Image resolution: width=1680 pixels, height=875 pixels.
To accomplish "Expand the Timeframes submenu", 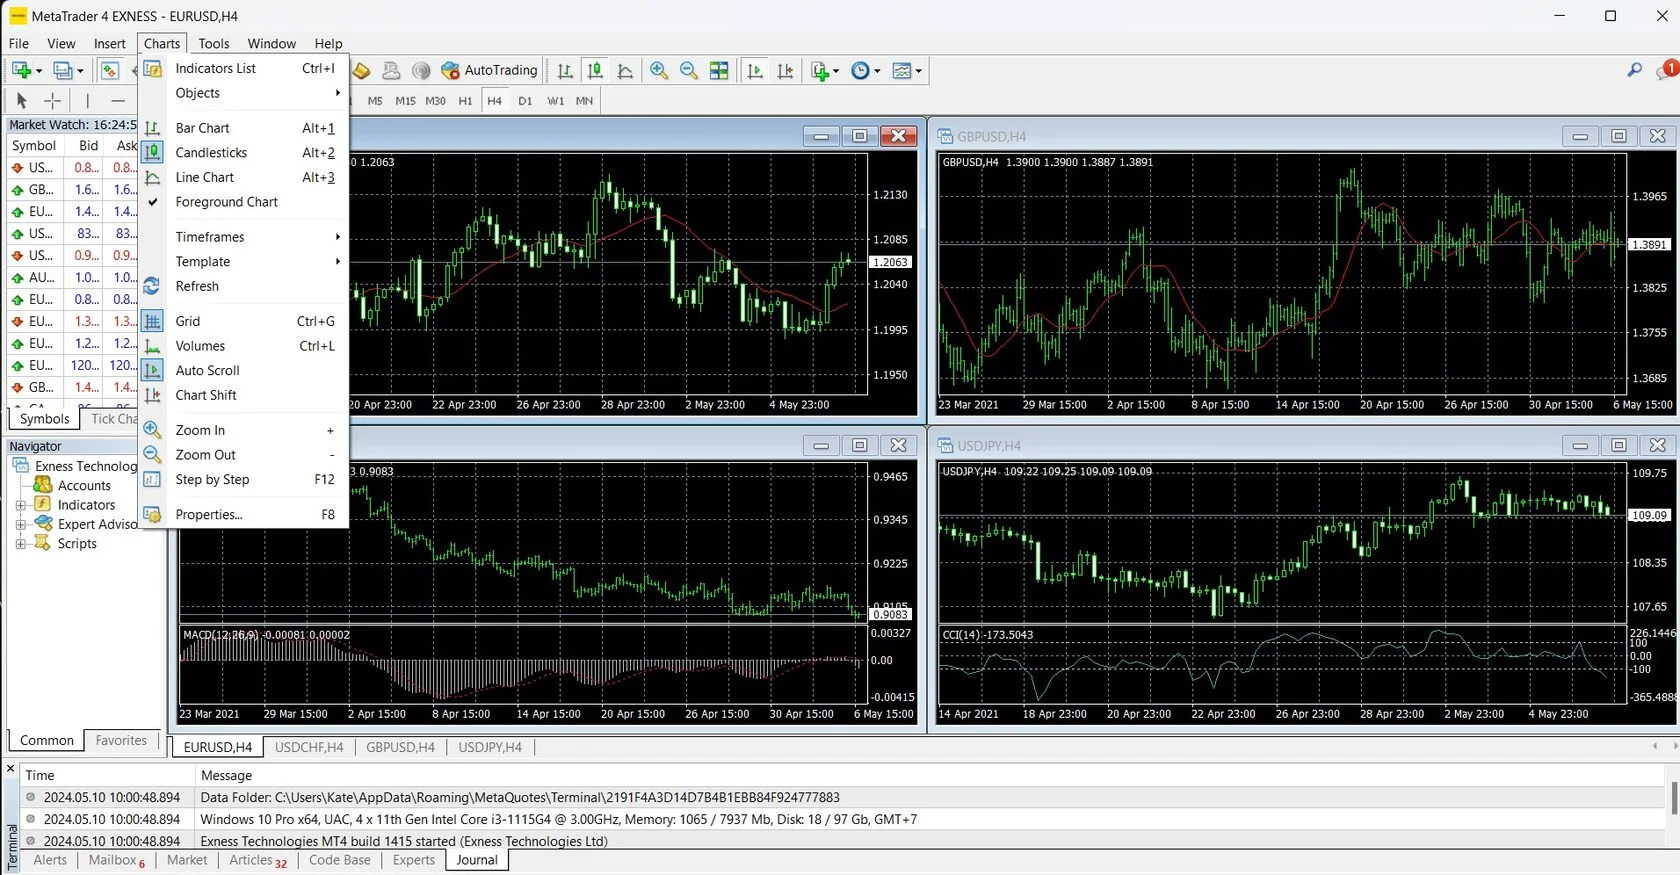I will tap(243, 237).
